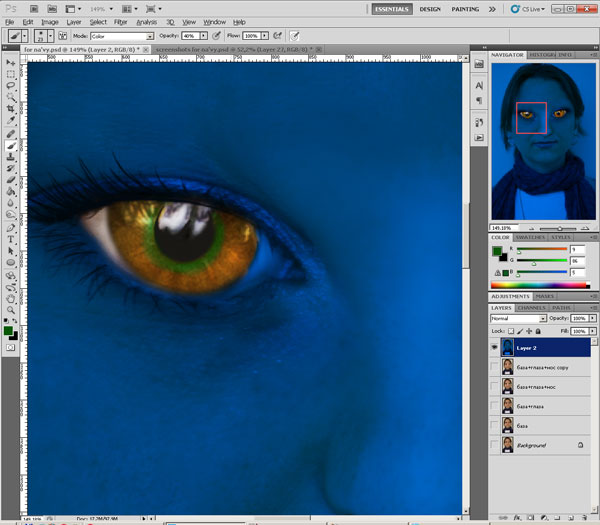Select the Brush tool in toolbox

[x=11, y=144]
